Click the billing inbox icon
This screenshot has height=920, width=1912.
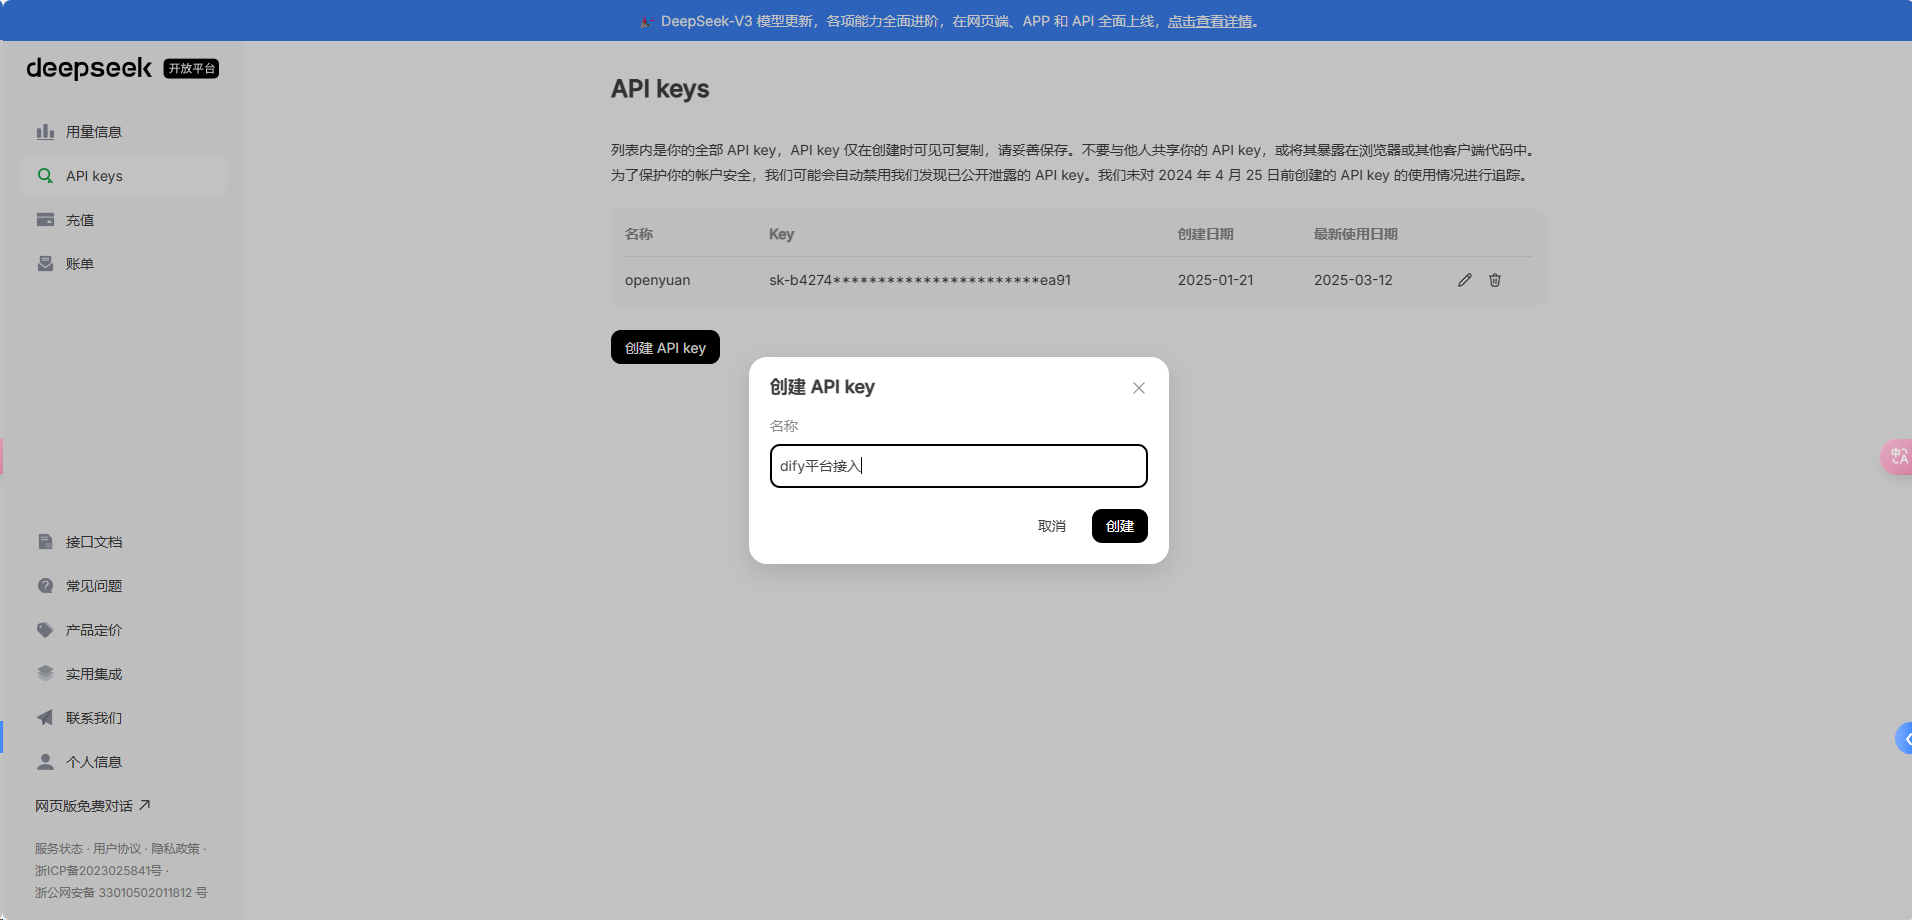(45, 264)
